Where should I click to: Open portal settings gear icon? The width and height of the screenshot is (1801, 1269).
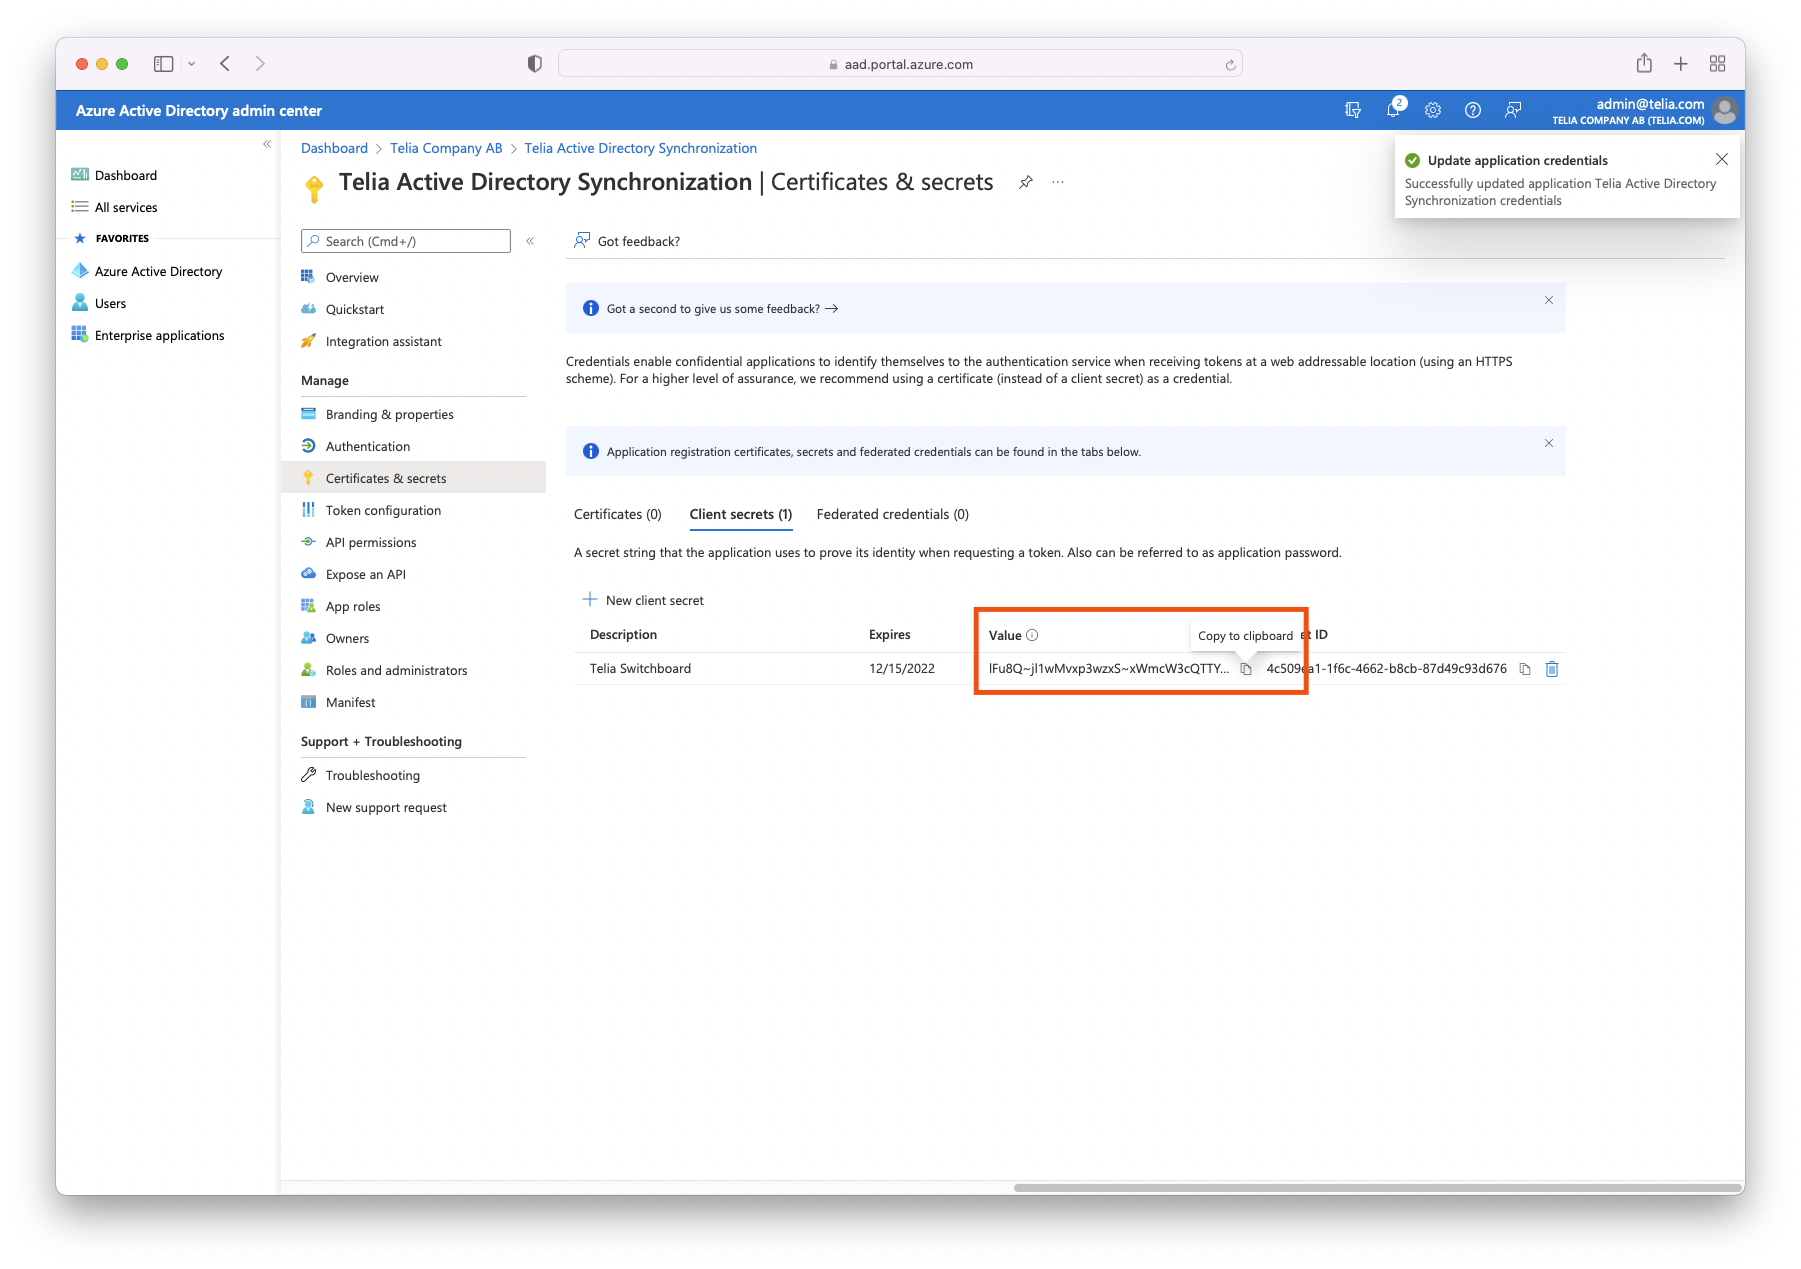(x=1433, y=110)
